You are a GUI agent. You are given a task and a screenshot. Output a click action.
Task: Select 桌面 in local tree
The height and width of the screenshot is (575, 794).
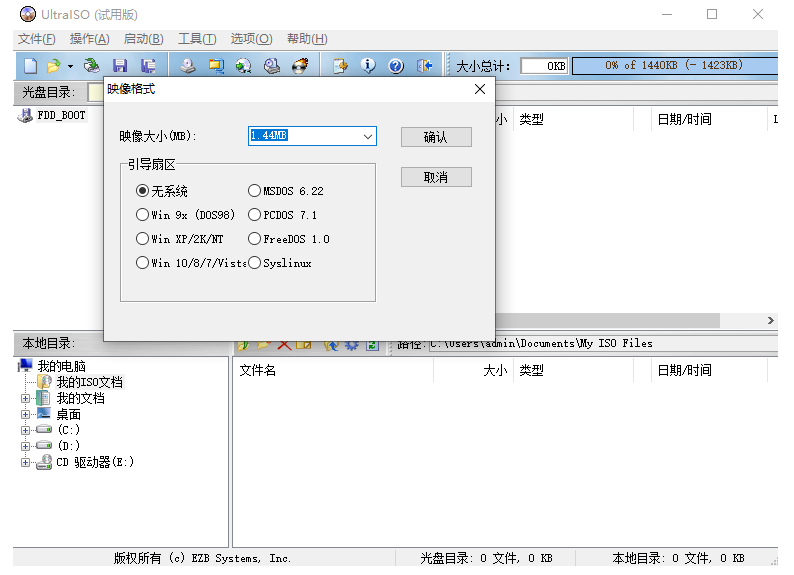(68, 415)
